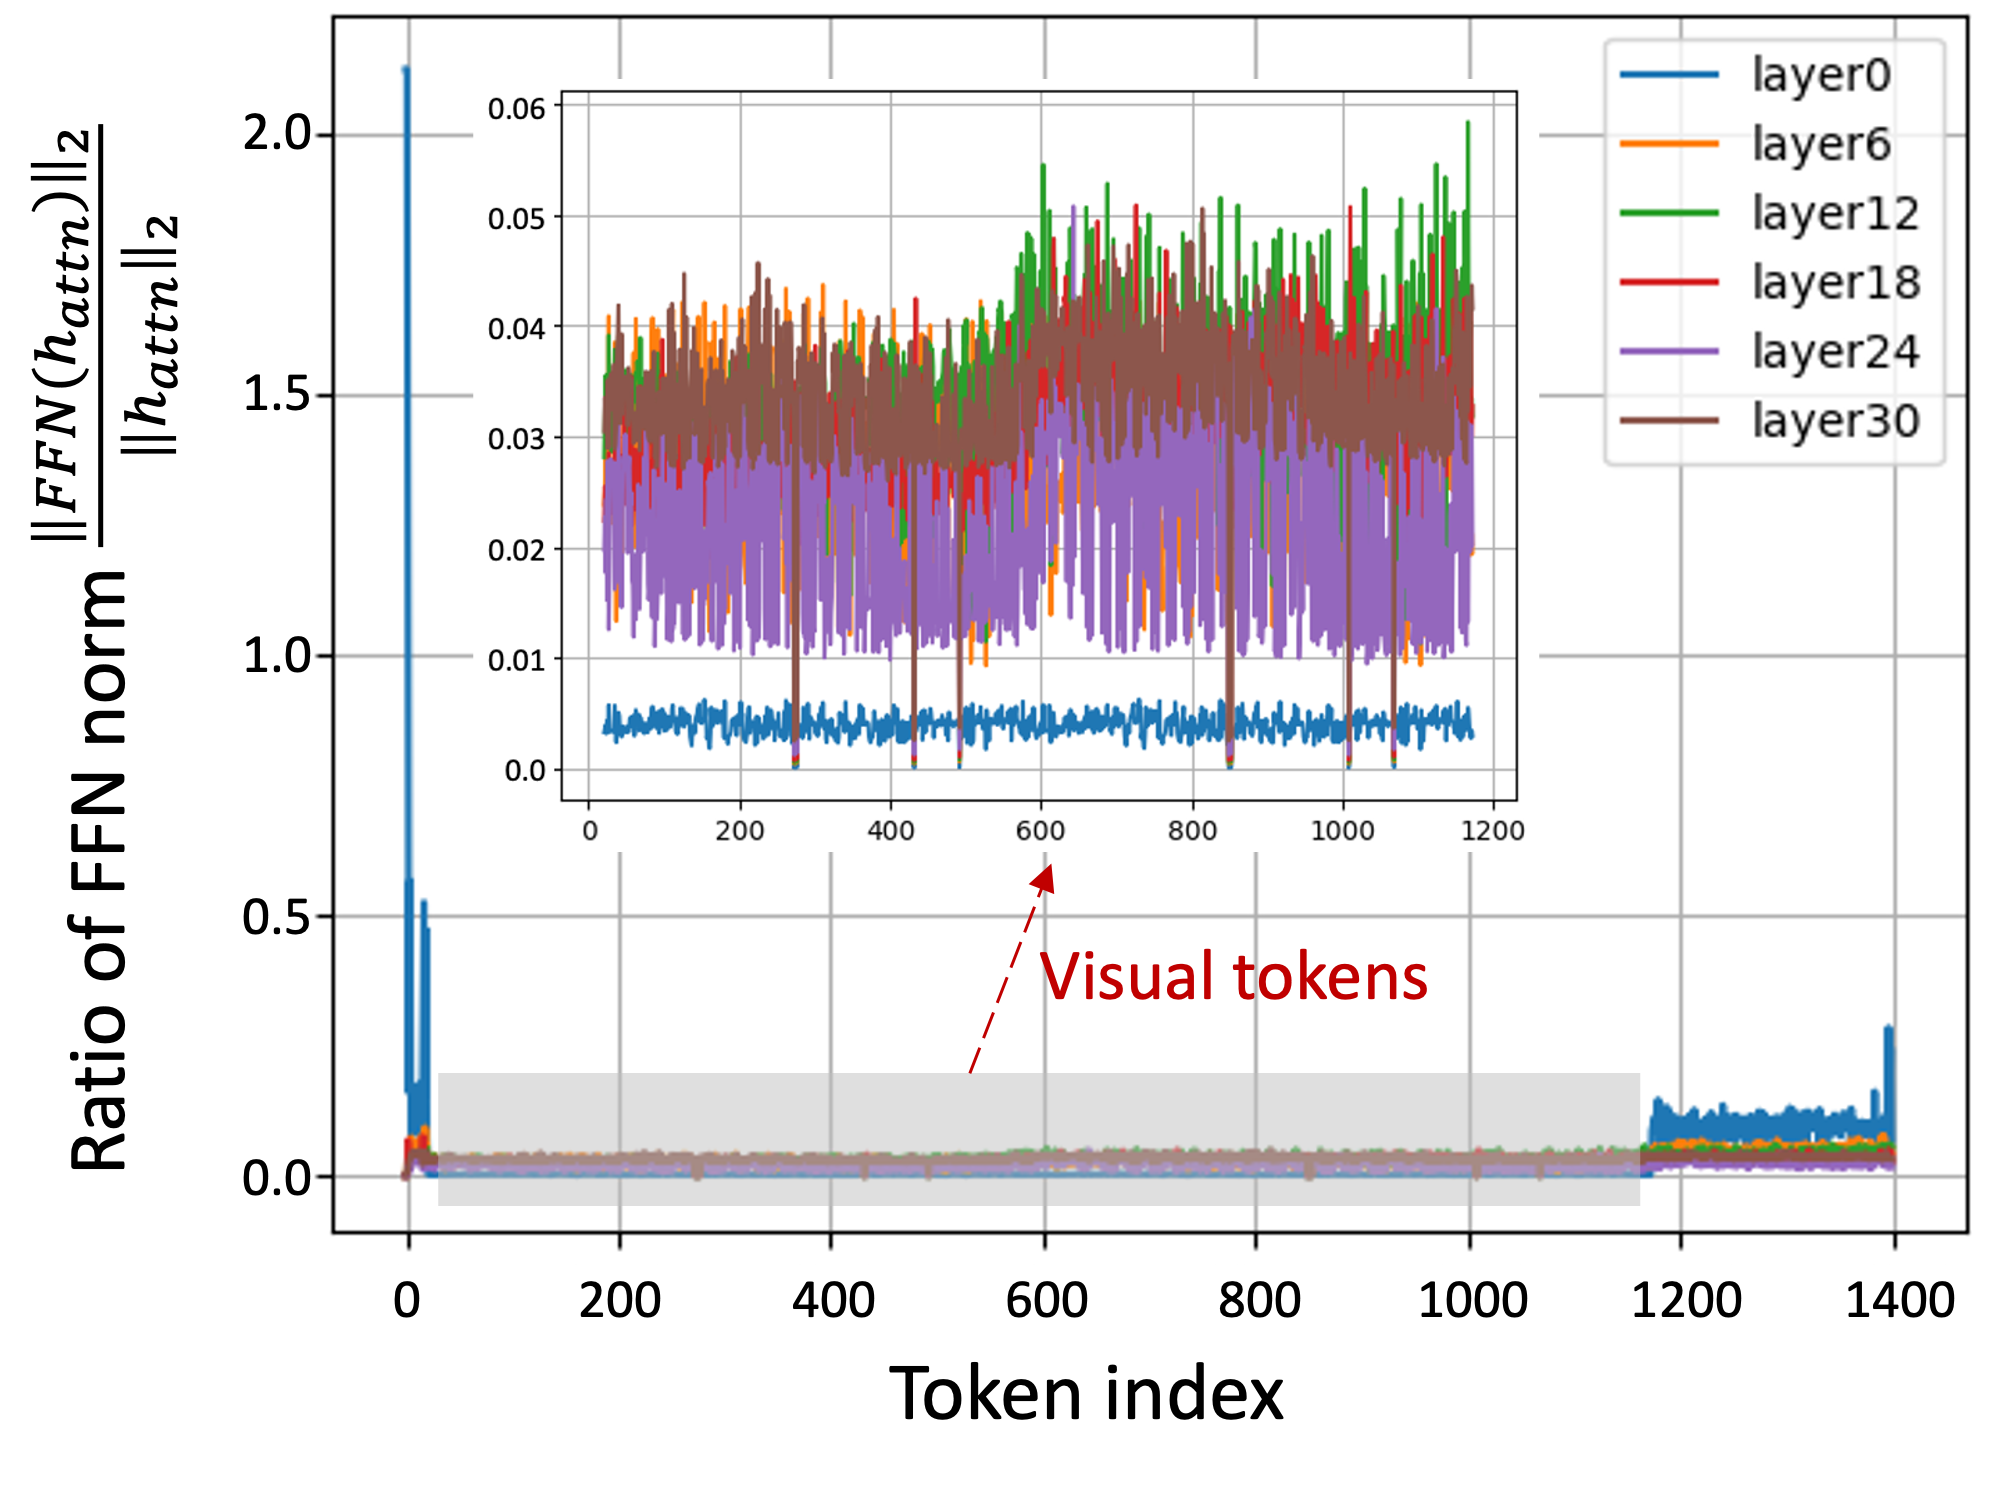Click the layer18 red legend line
Image resolution: width=1998 pixels, height=1494 pixels.
pyautogui.click(x=1668, y=282)
